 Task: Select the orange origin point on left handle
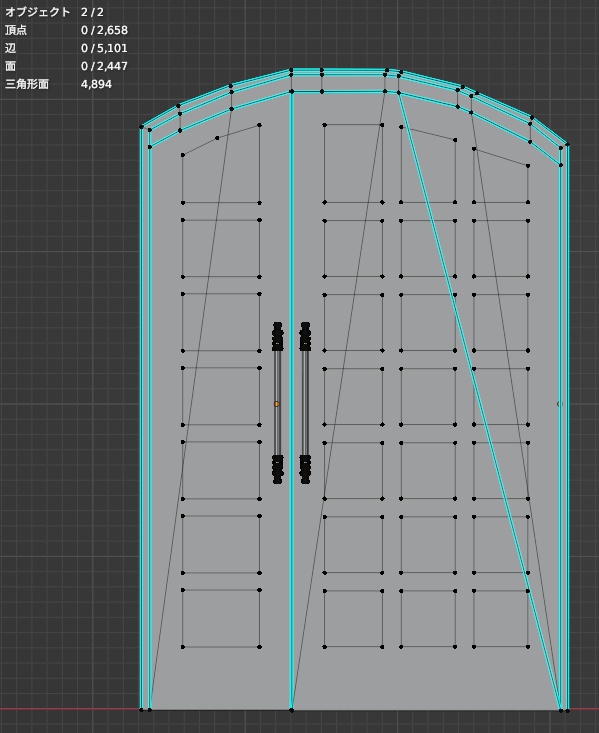point(277,404)
